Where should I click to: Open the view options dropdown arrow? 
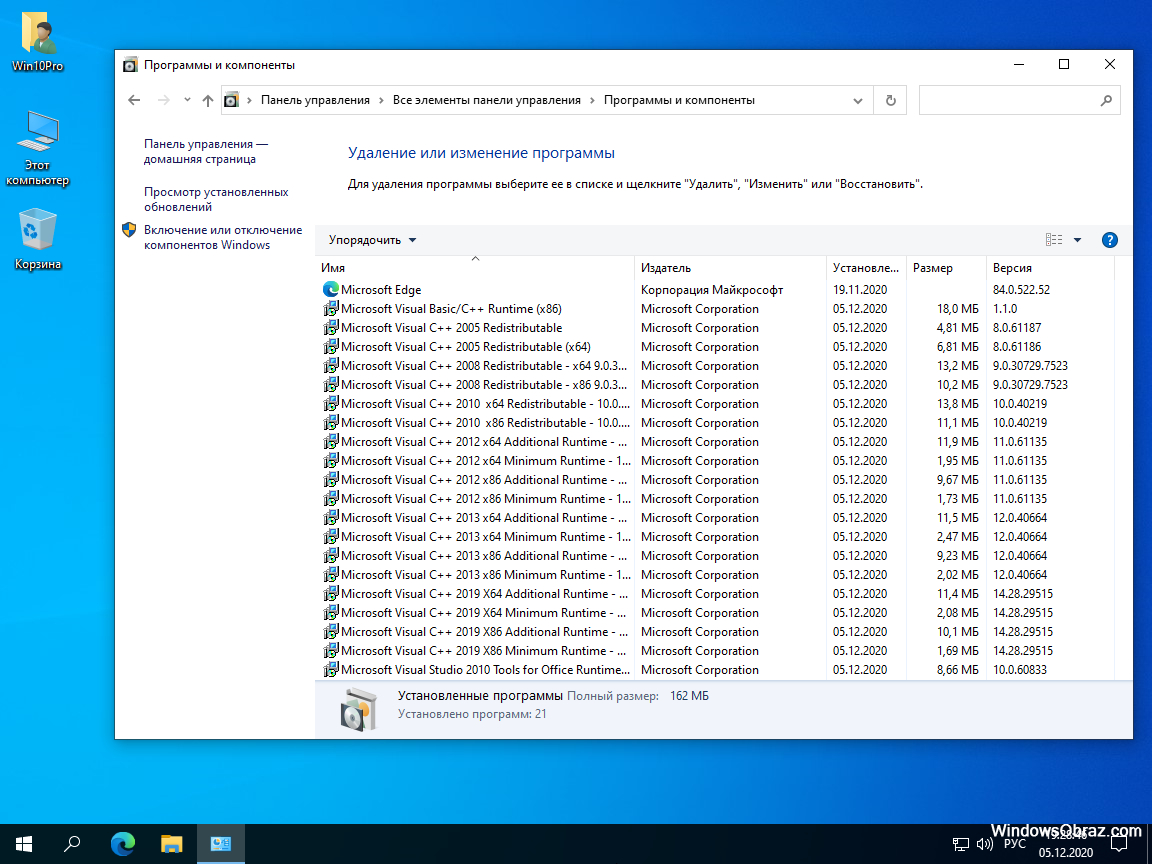click(x=1077, y=240)
